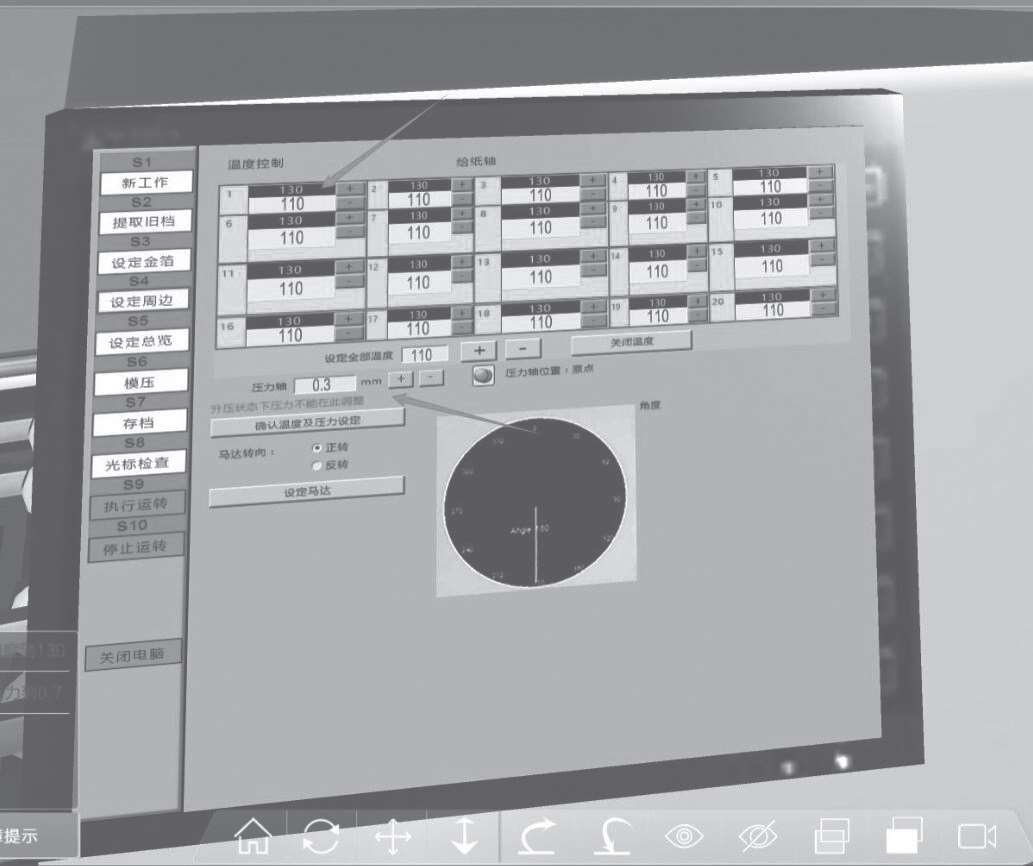1033x866 pixels.
Task: Click zone 1 set temperature value 110
Action: pos(292,204)
